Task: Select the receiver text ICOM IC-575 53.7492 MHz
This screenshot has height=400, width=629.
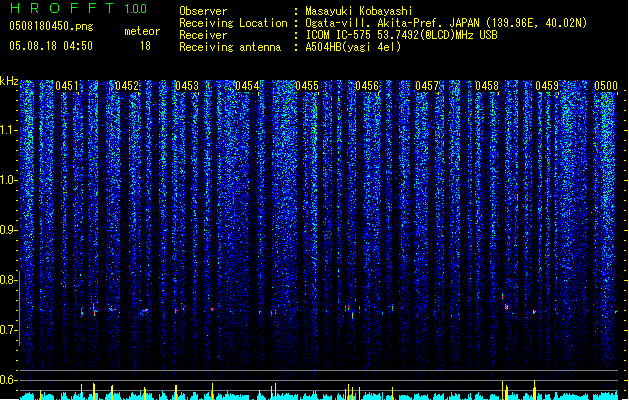Action: coord(401,35)
